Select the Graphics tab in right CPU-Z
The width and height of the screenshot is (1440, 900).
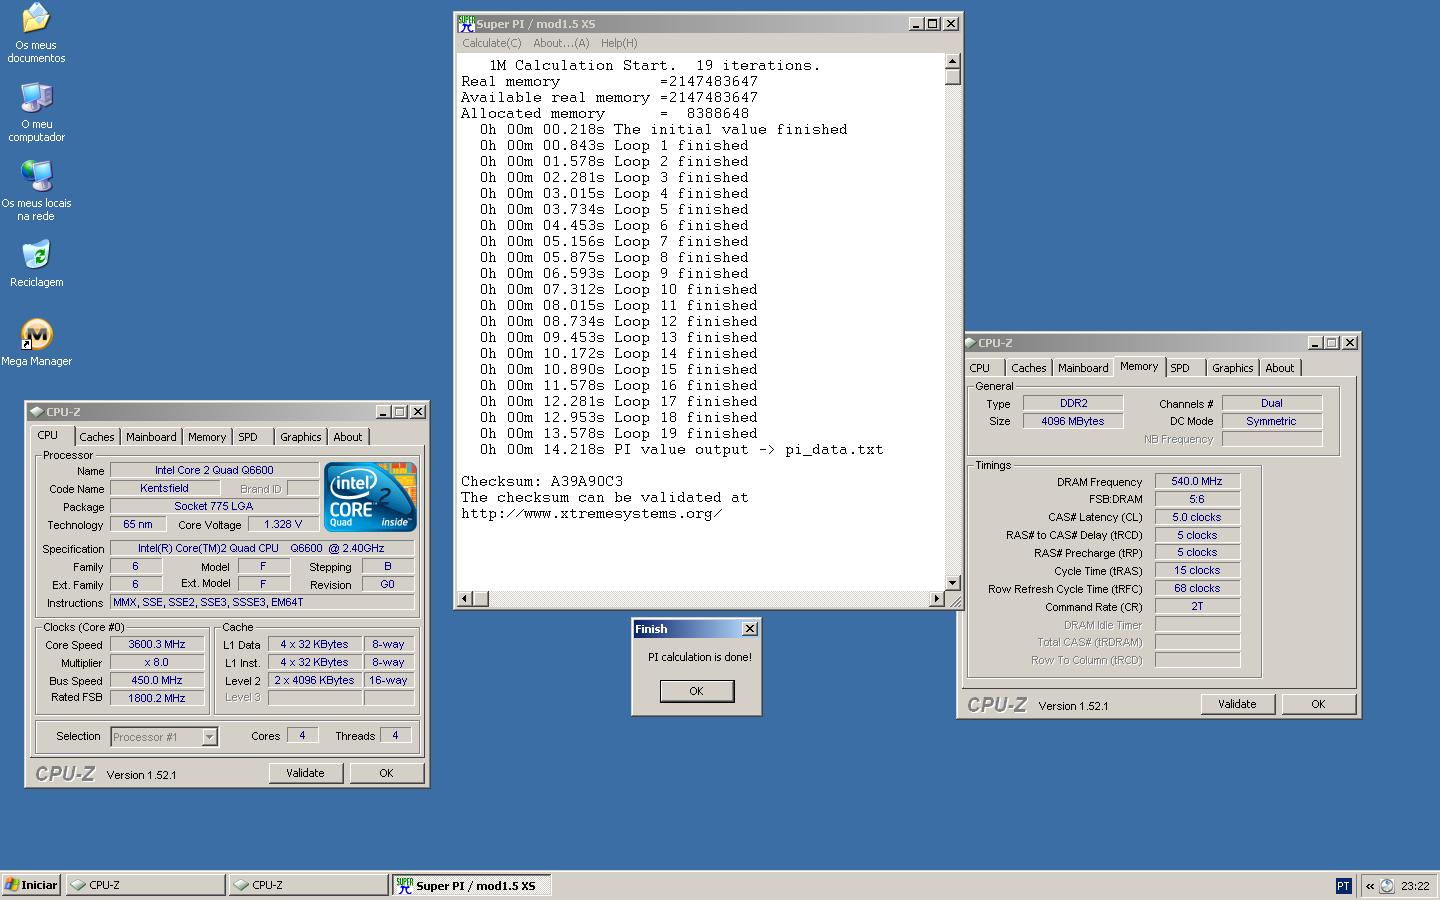click(1233, 368)
